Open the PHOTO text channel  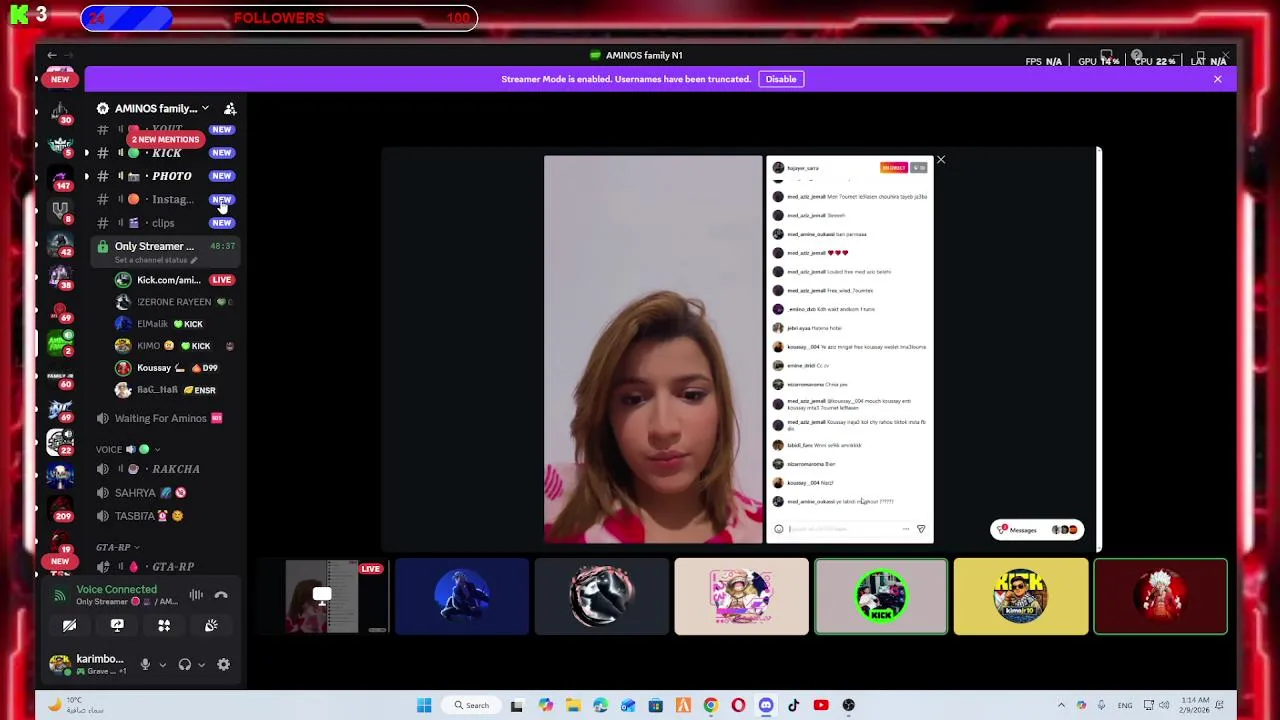[166, 176]
